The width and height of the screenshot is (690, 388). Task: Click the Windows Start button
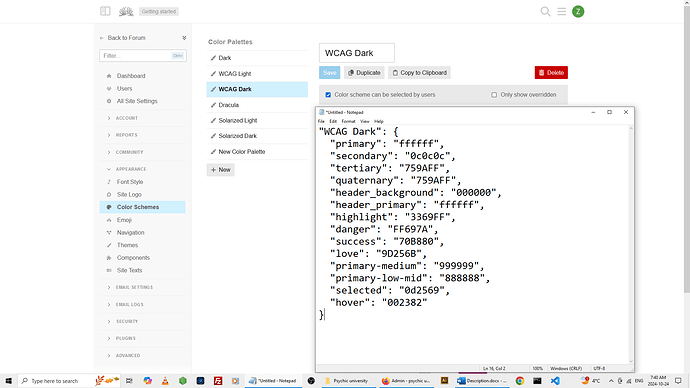click(x=8, y=381)
